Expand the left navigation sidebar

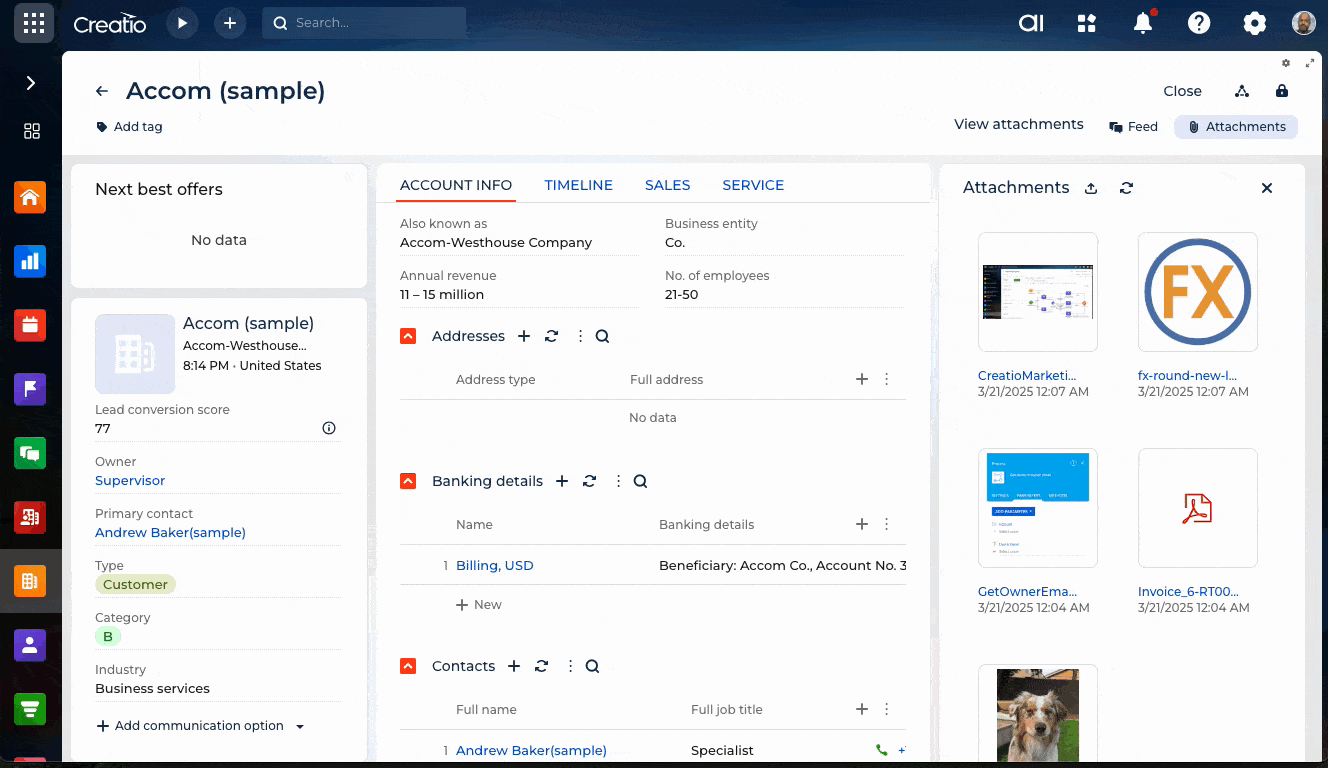(31, 83)
